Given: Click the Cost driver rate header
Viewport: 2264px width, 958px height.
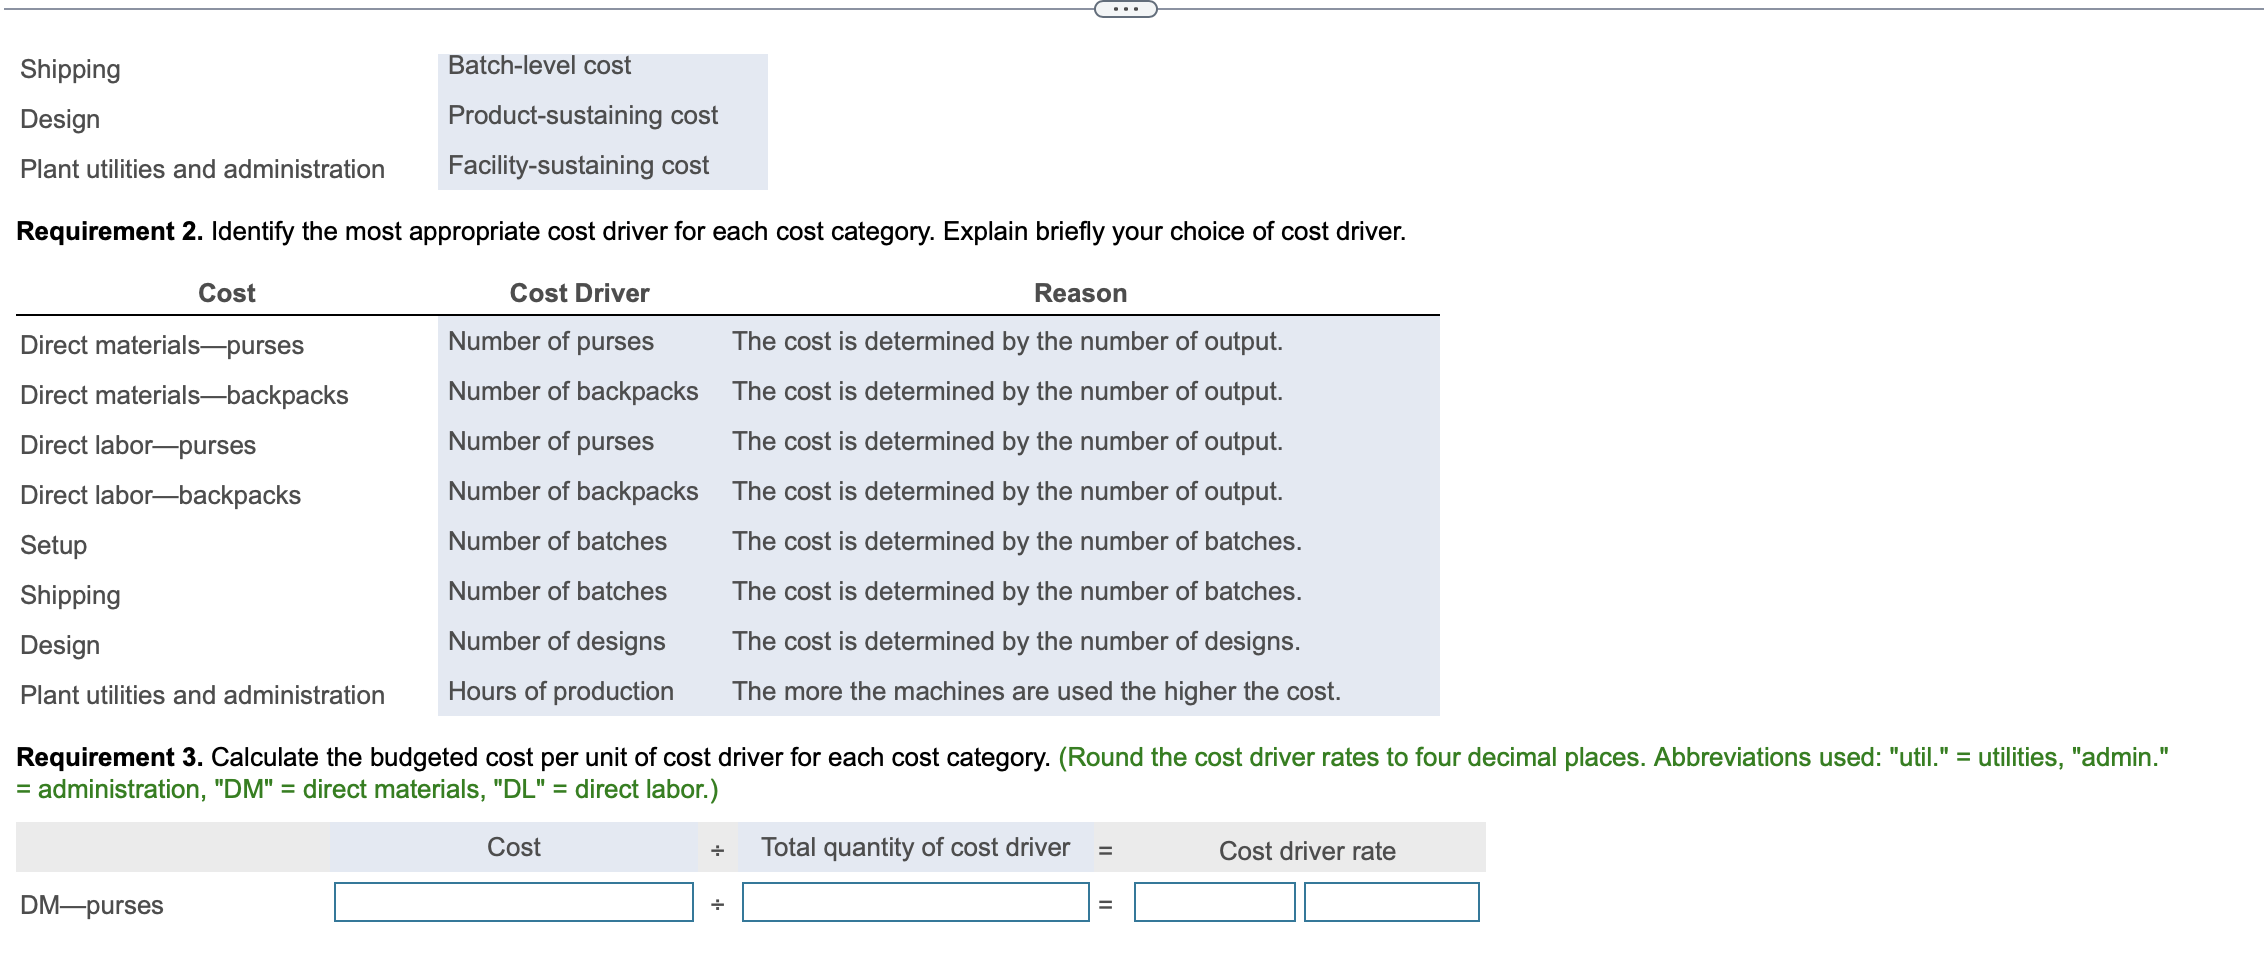Looking at the screenshot, I should (x=1307, y=852).
